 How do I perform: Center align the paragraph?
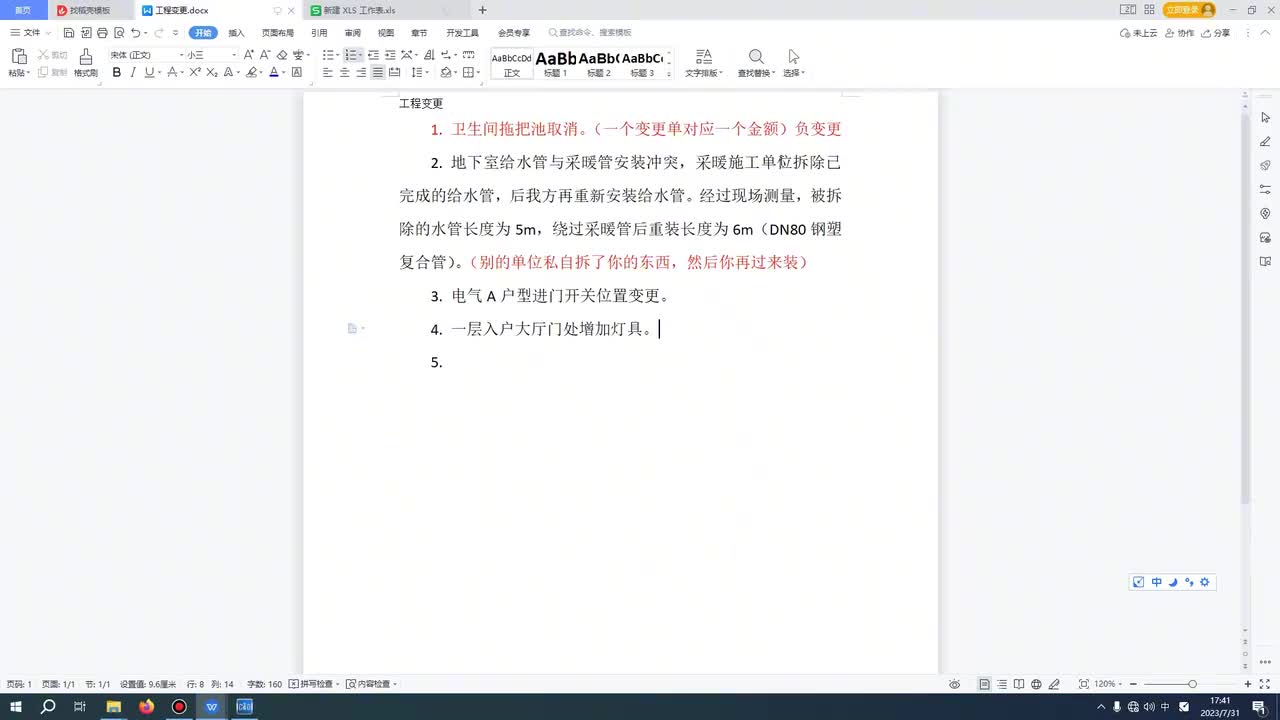point(345,73)
